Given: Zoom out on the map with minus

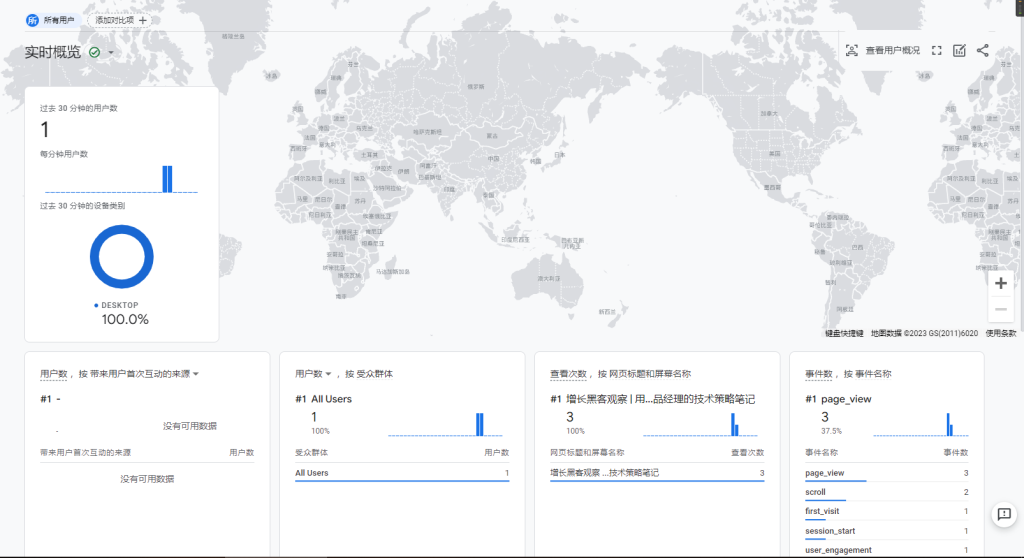Looking at the screenshot, I should tap(1001, 309).
